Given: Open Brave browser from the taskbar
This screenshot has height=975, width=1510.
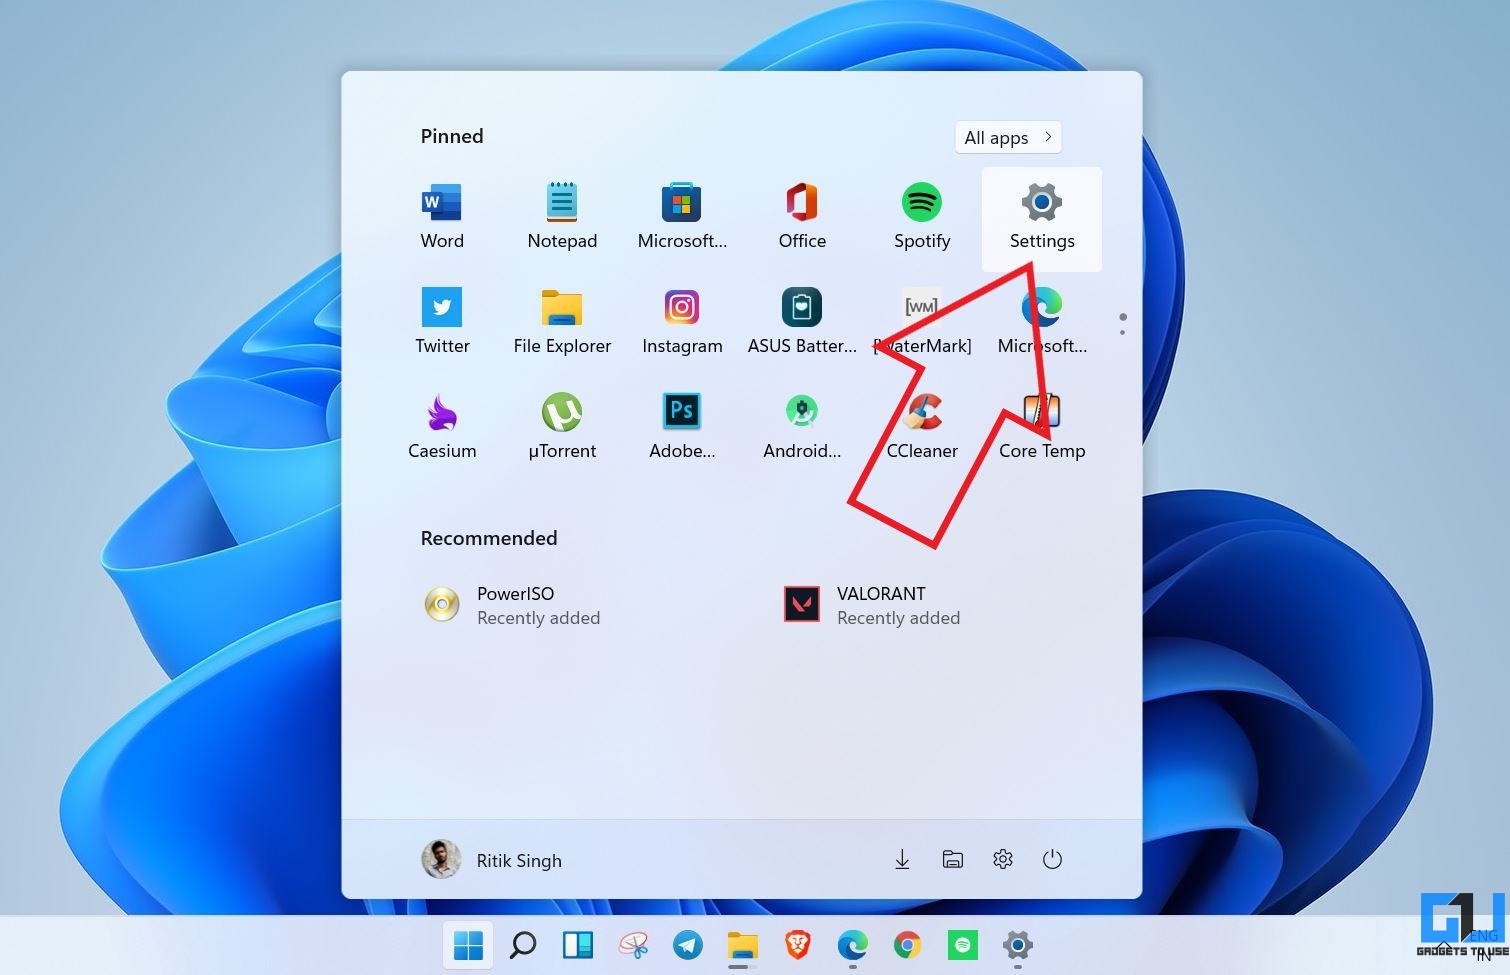Looking at the screenshot, I should (798, 945).
